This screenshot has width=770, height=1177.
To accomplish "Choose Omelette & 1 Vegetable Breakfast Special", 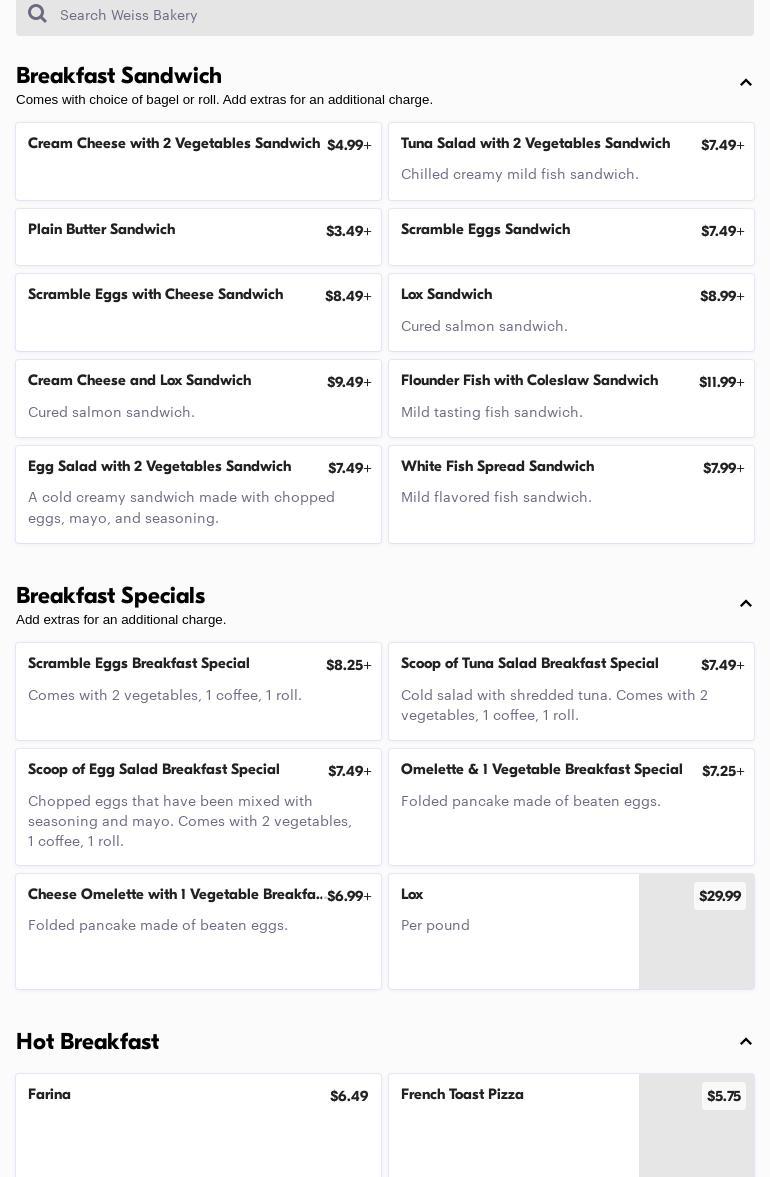I will pyautogui.click(x=571, y=807).
